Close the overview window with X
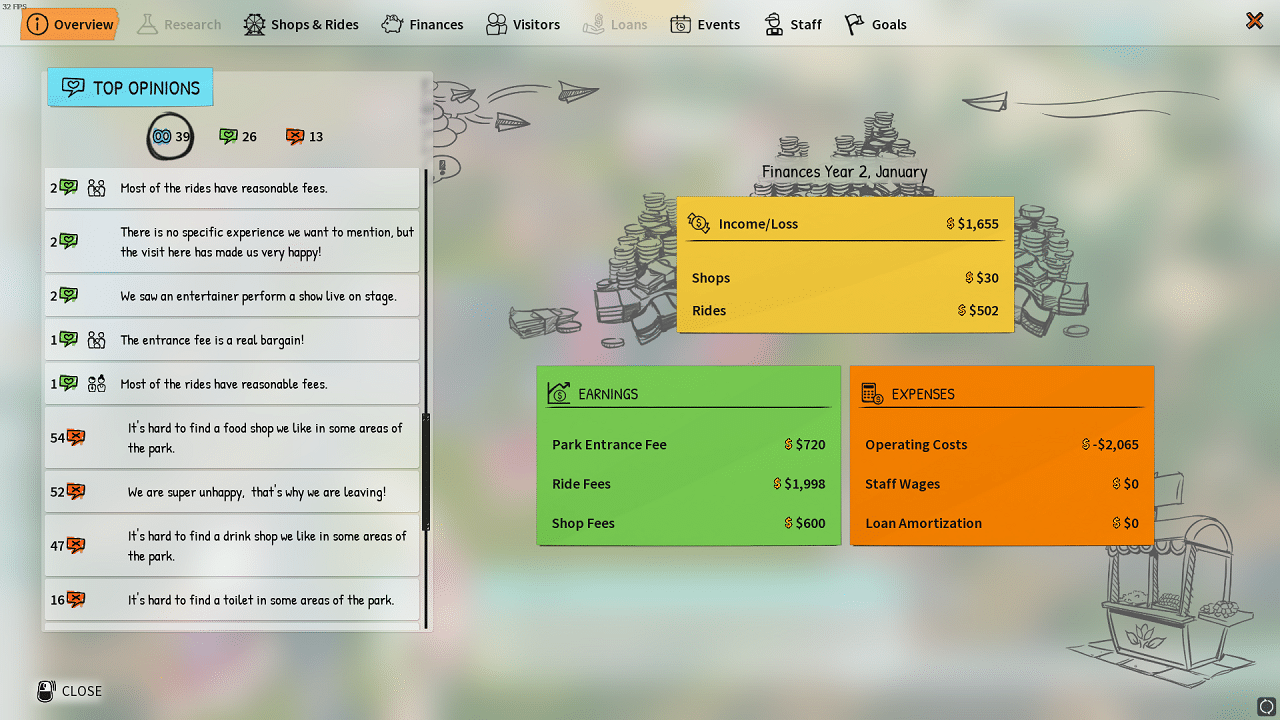 [1254, 21]
